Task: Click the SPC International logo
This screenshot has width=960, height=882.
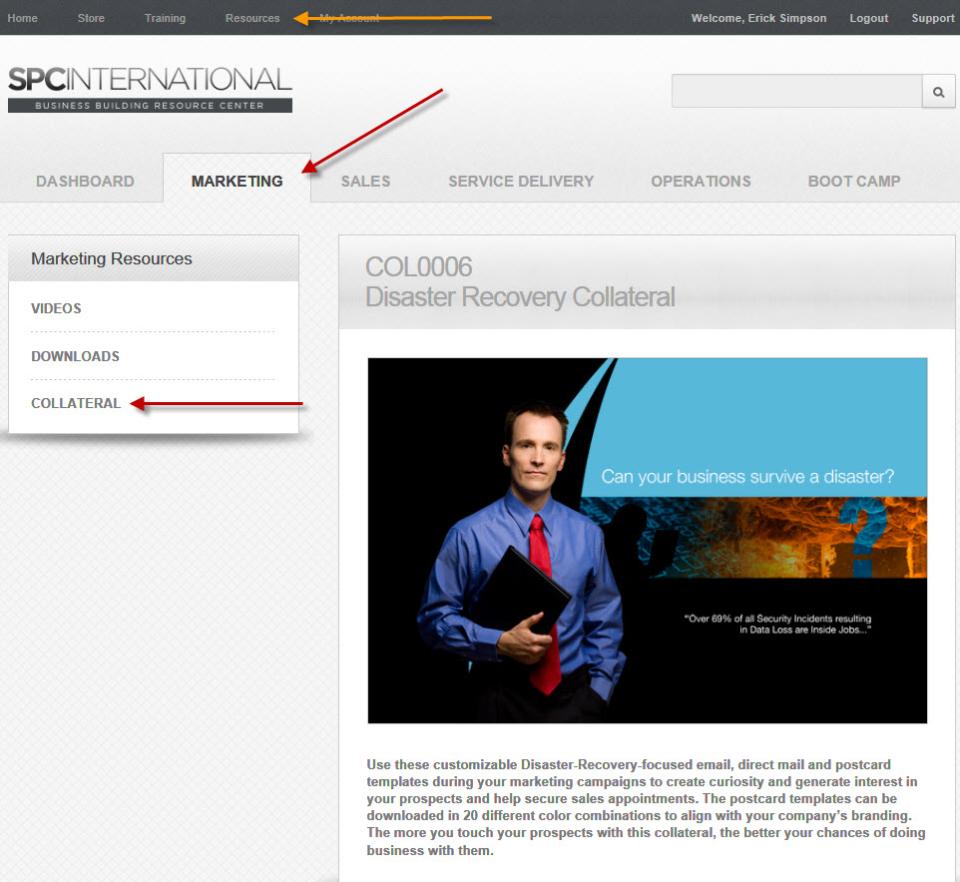Action: click(150, 89)
